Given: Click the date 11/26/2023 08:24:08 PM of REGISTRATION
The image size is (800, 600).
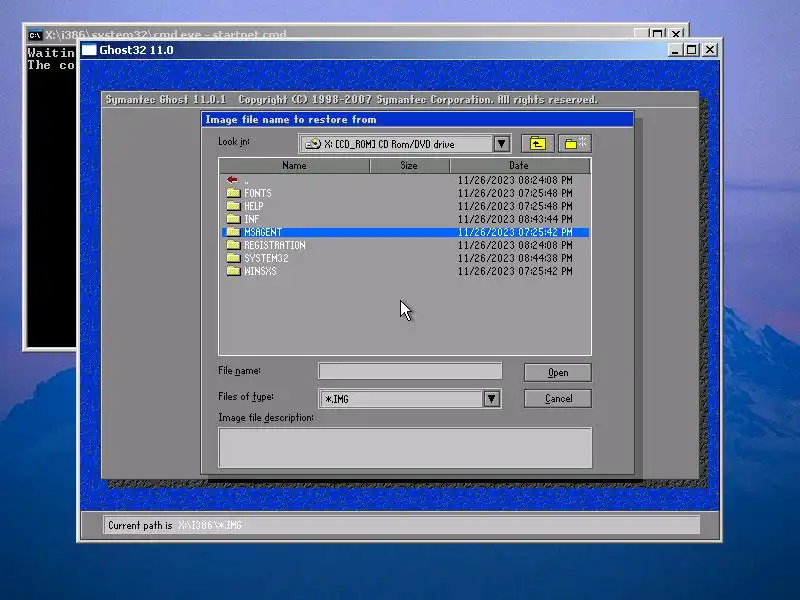Looking at the screenshot, I should click(515, 245).
